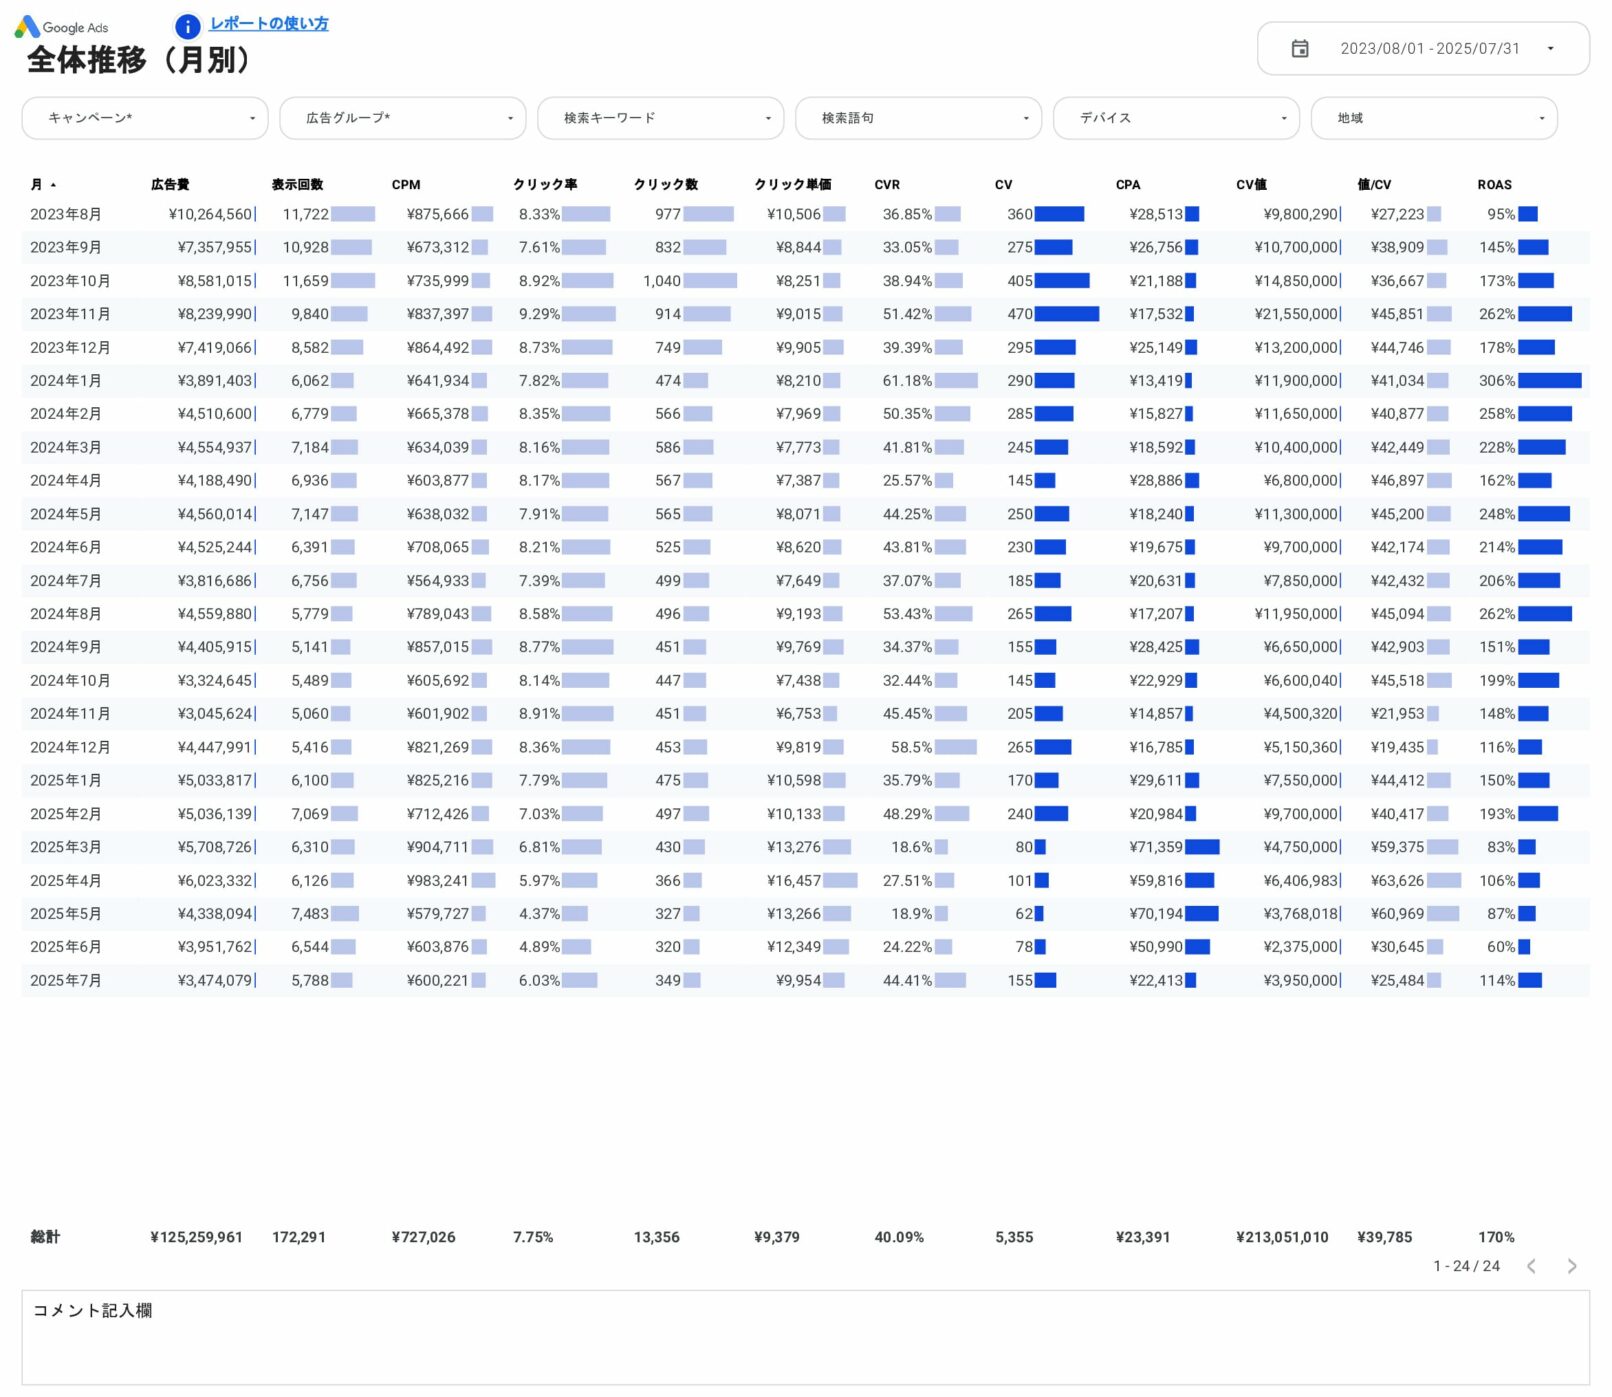Open the date range 2023/08/01 - 2025/07/31 picker

click(1429, 49)
